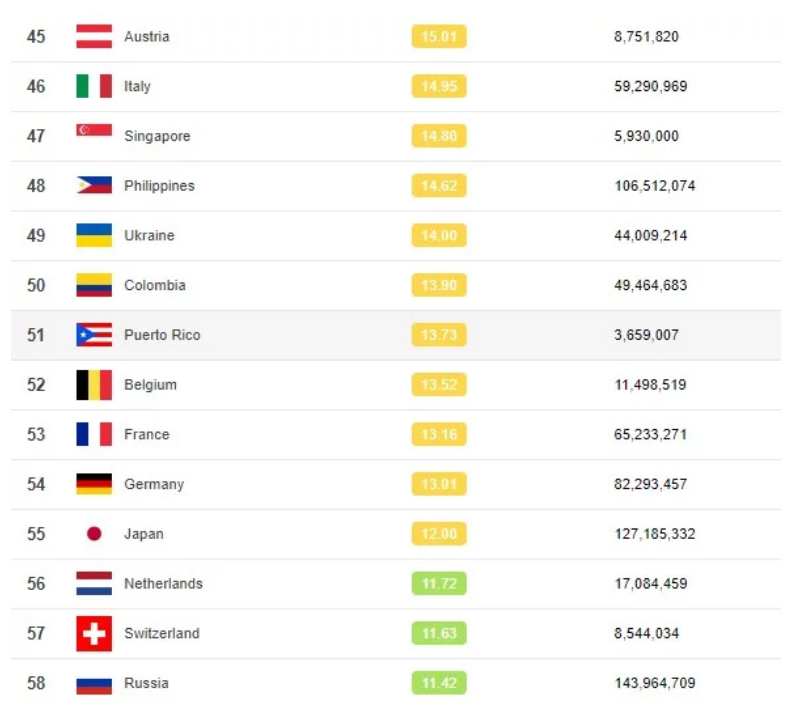Image resolution: width=794 pixels, height=713 pixels.
Task: Click the green 11.72 score badge
Action: (439, 584)
